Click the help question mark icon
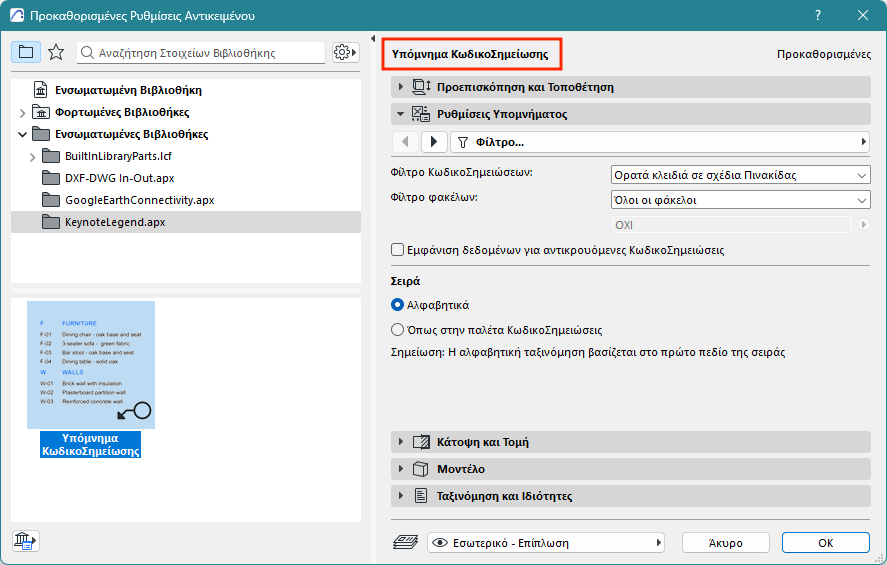This screenshot has width=887, height=565. tap(818, 16)
